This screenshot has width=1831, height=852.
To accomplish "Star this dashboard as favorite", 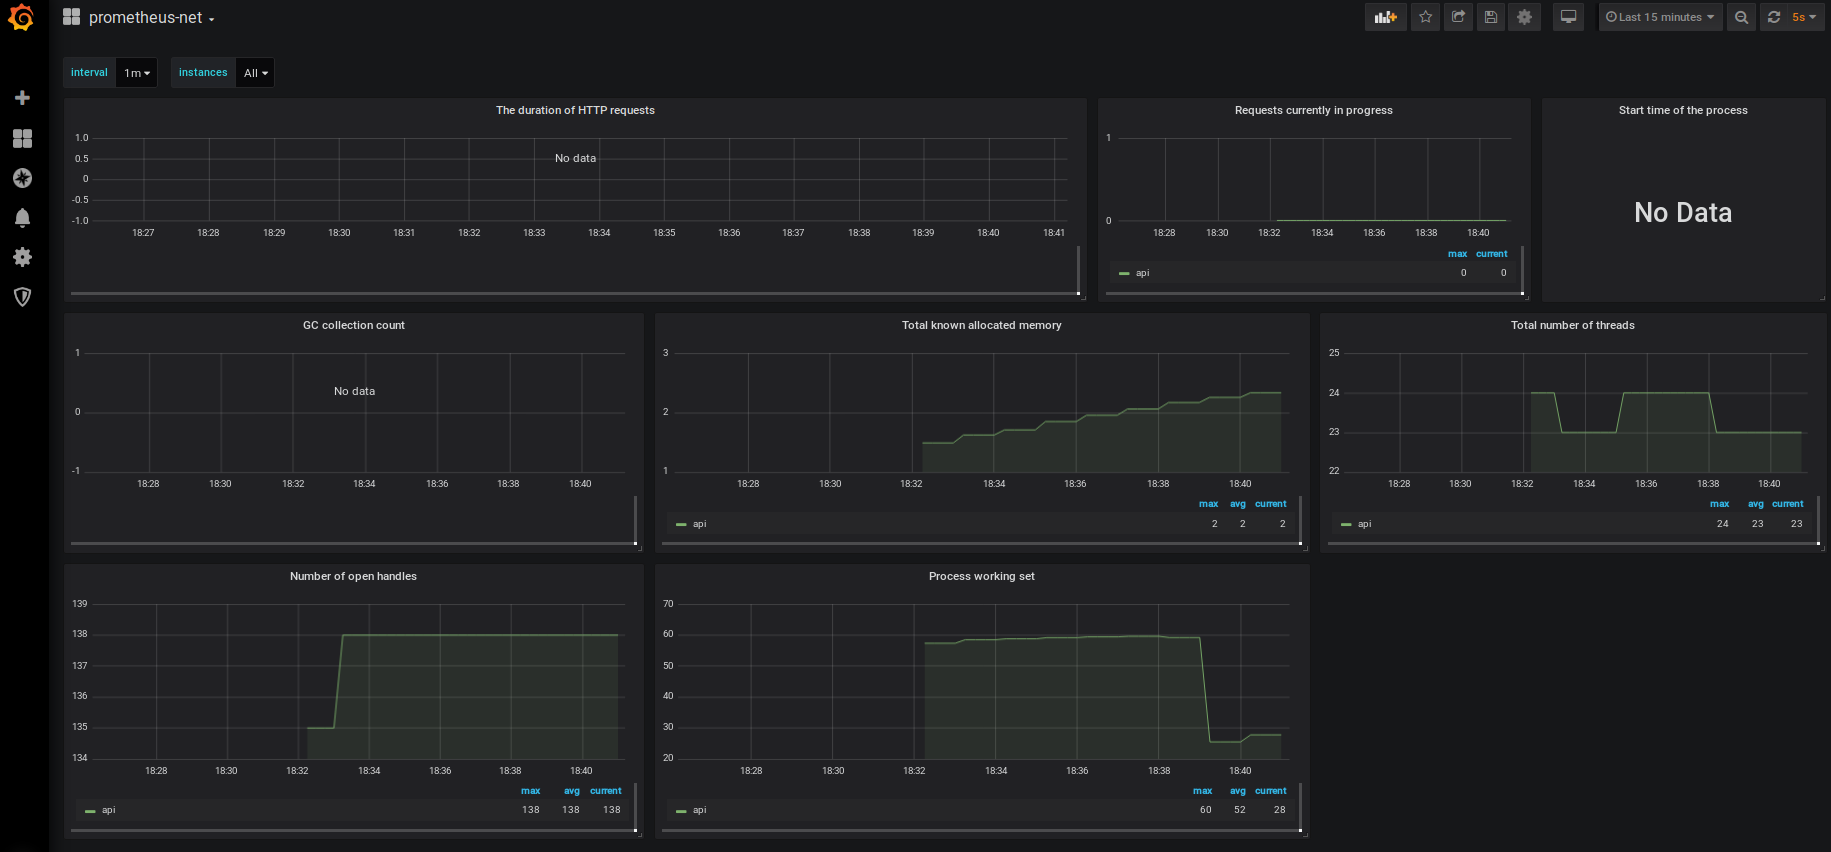I will [1426, 17].
